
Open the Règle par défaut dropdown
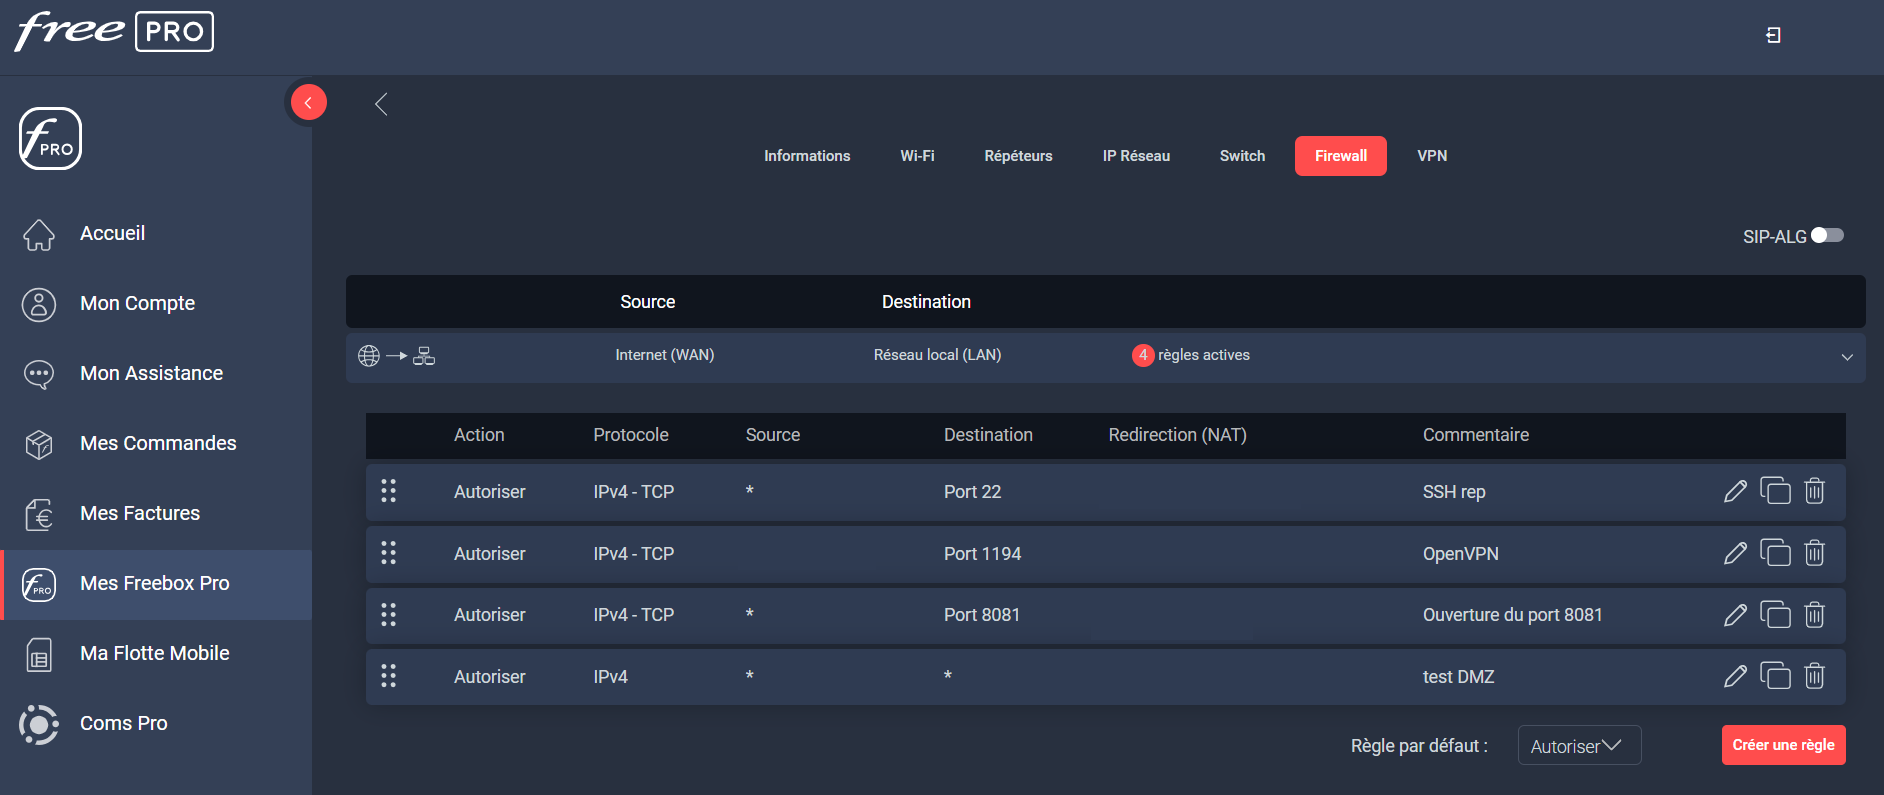point(1578,746)
